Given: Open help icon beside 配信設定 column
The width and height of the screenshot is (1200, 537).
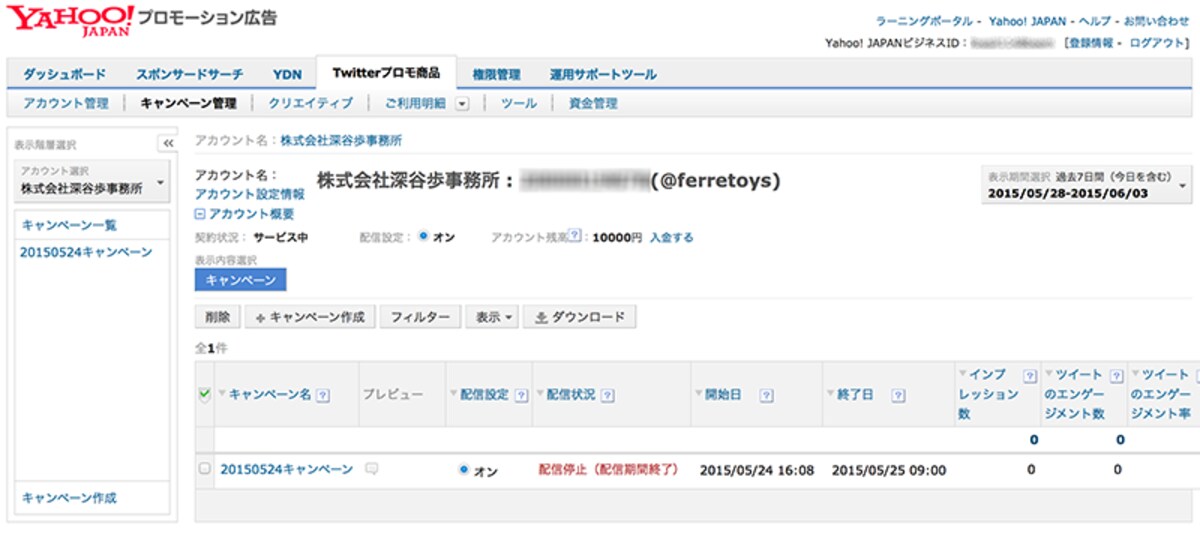Looking at the screenshot, I should point(522,395).
